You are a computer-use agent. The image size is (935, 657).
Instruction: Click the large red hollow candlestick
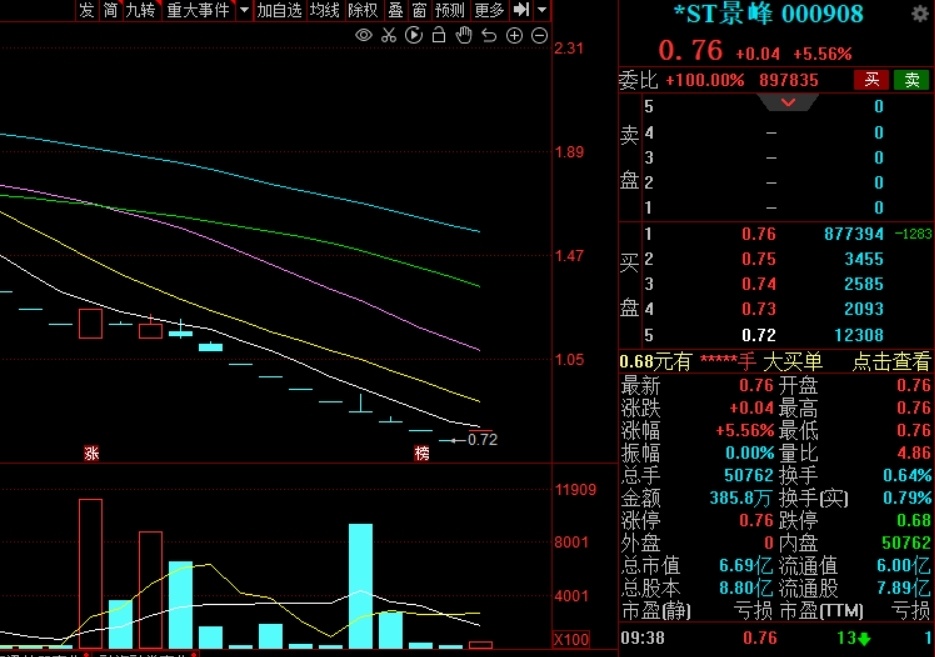coord(91,324)
